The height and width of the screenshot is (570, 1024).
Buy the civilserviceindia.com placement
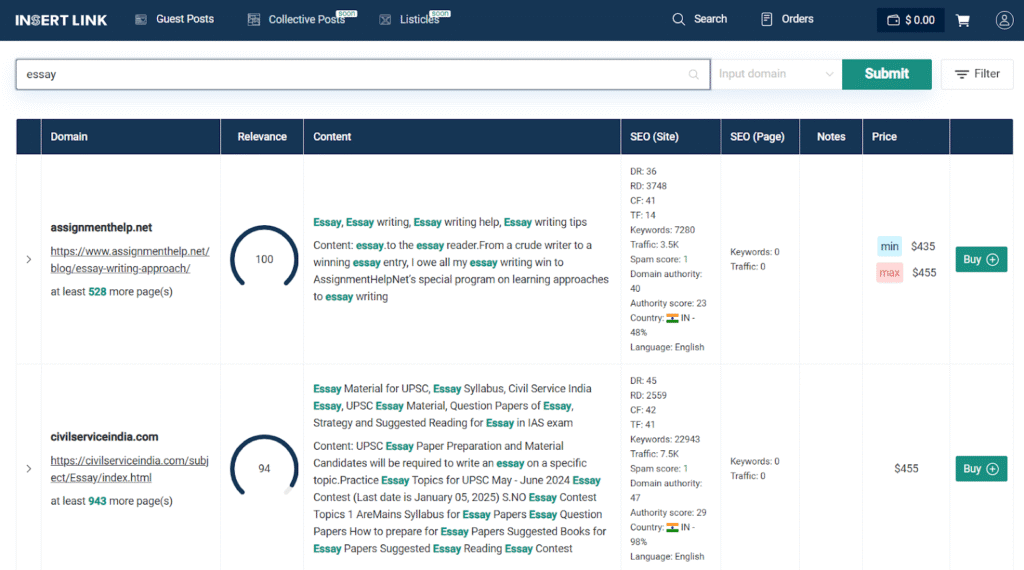click(x=981, y=469)
